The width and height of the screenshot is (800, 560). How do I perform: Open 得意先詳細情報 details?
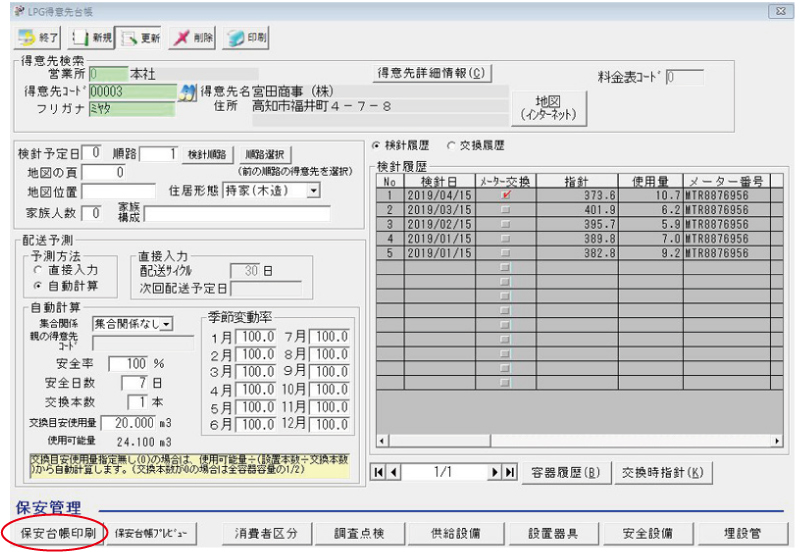tap(432, 73)
